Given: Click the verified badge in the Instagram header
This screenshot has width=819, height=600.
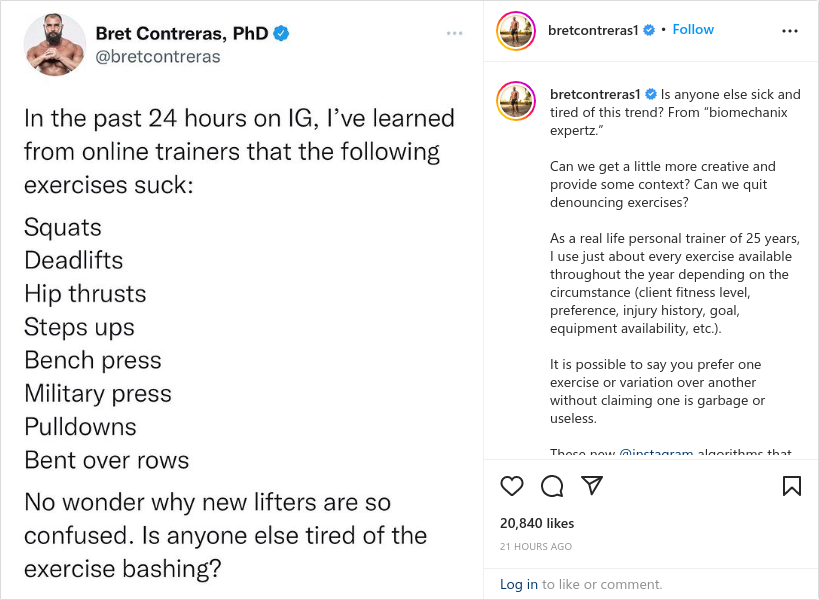Looking at the screenshot, I should [x=649, y=30].
